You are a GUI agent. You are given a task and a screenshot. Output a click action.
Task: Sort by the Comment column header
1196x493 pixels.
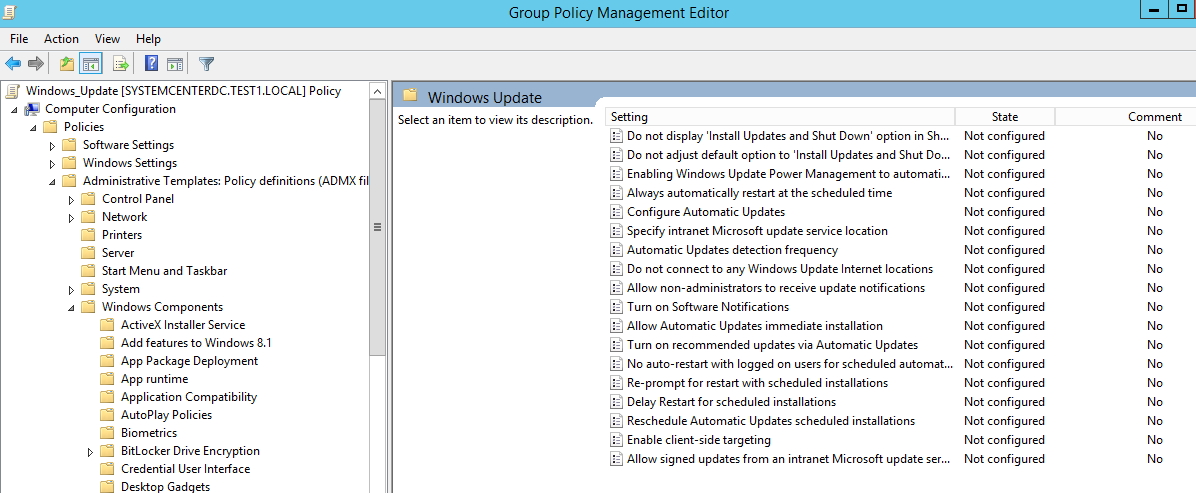1126,117
